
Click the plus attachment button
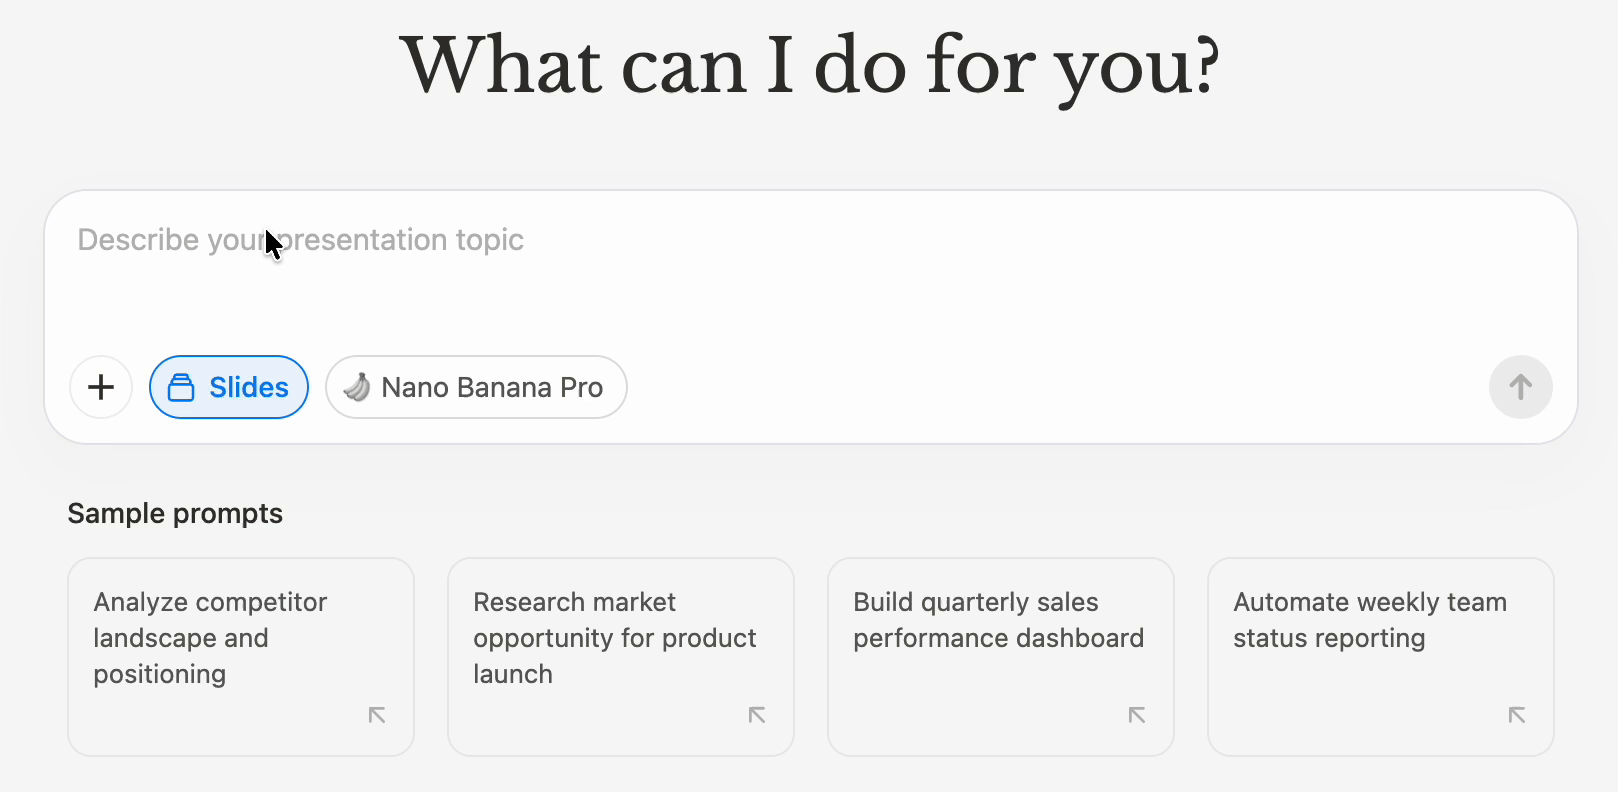tap(101, 387)
